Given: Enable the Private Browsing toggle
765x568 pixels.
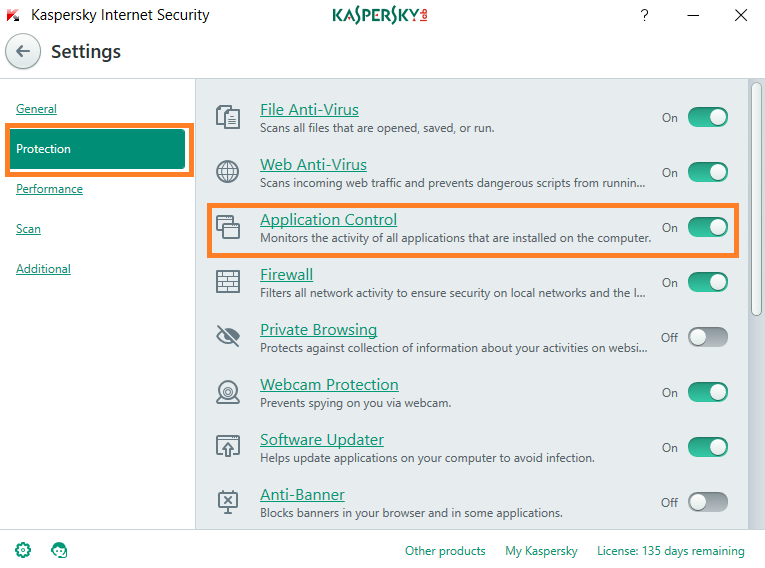Looking at the screenshot, I should (x=707, y=337).
